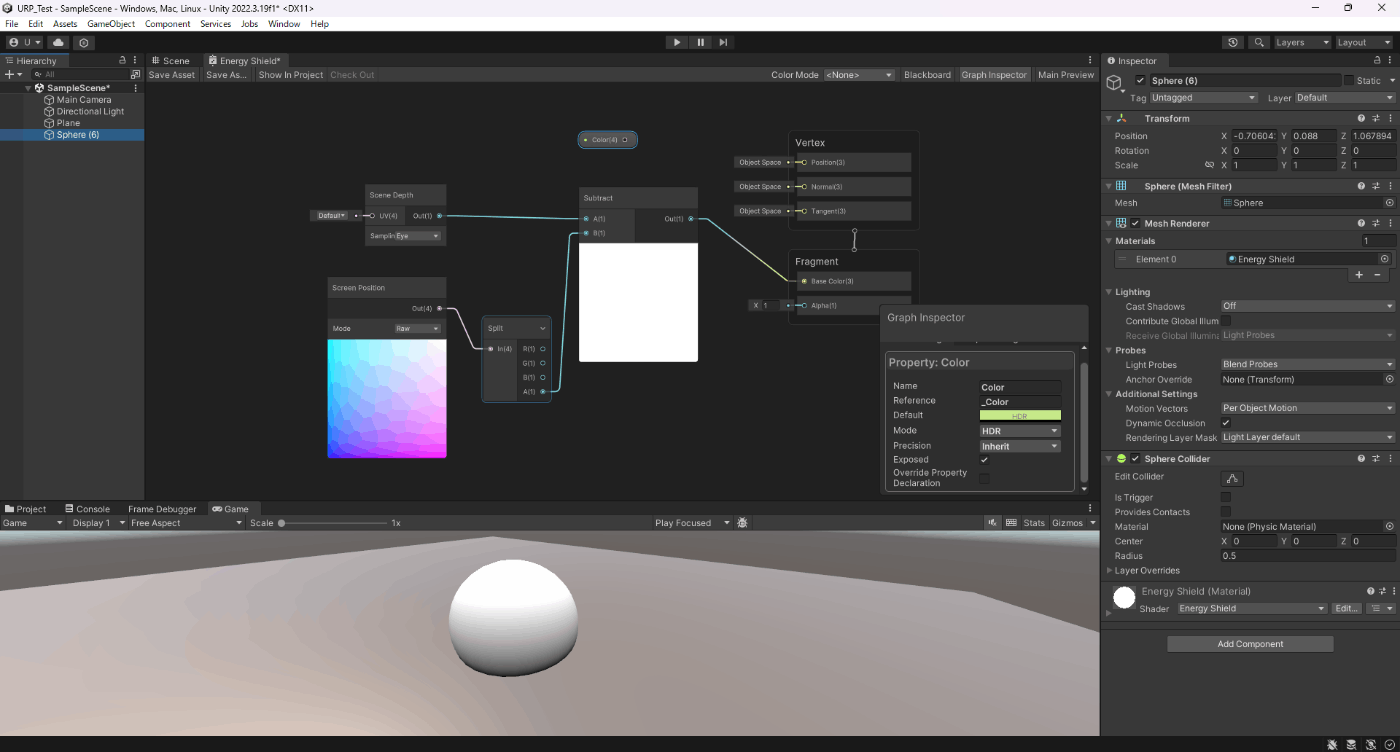
Task: Open the Cast Shadows dropdown
Action: pos(1308,306)
